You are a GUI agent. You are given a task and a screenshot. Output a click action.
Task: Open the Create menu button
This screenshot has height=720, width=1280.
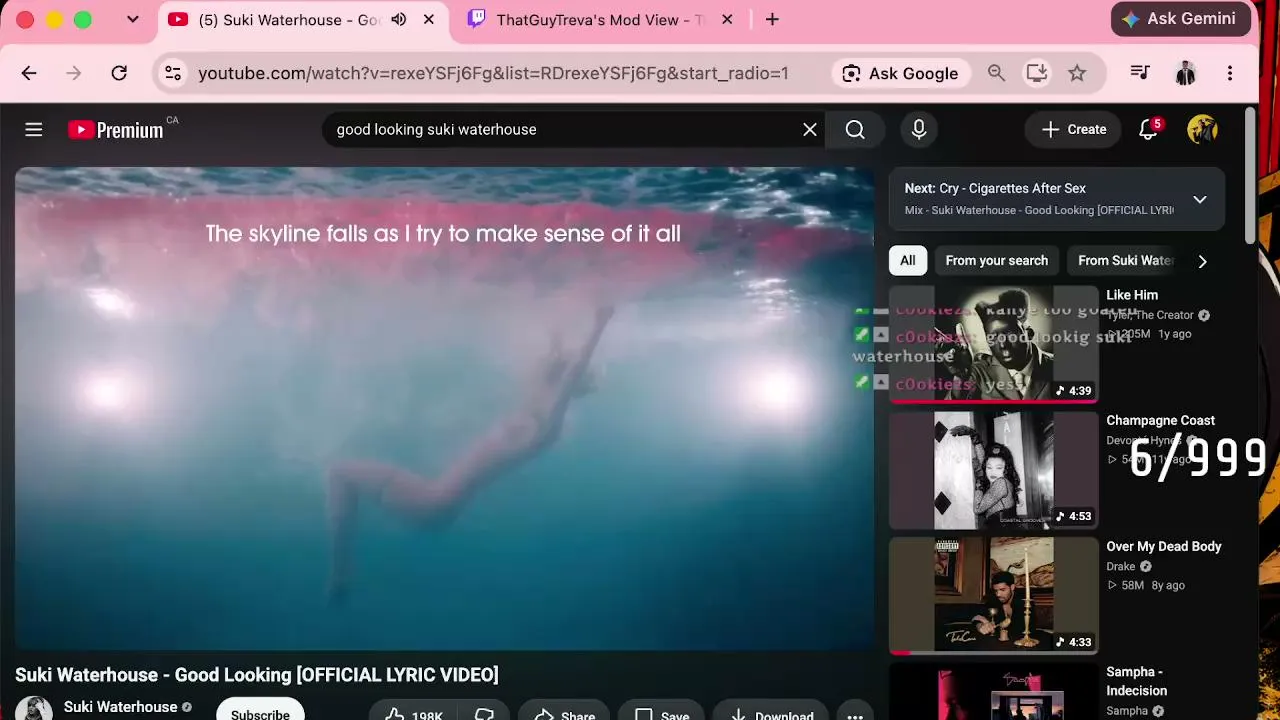click(x=1074, y=129)
